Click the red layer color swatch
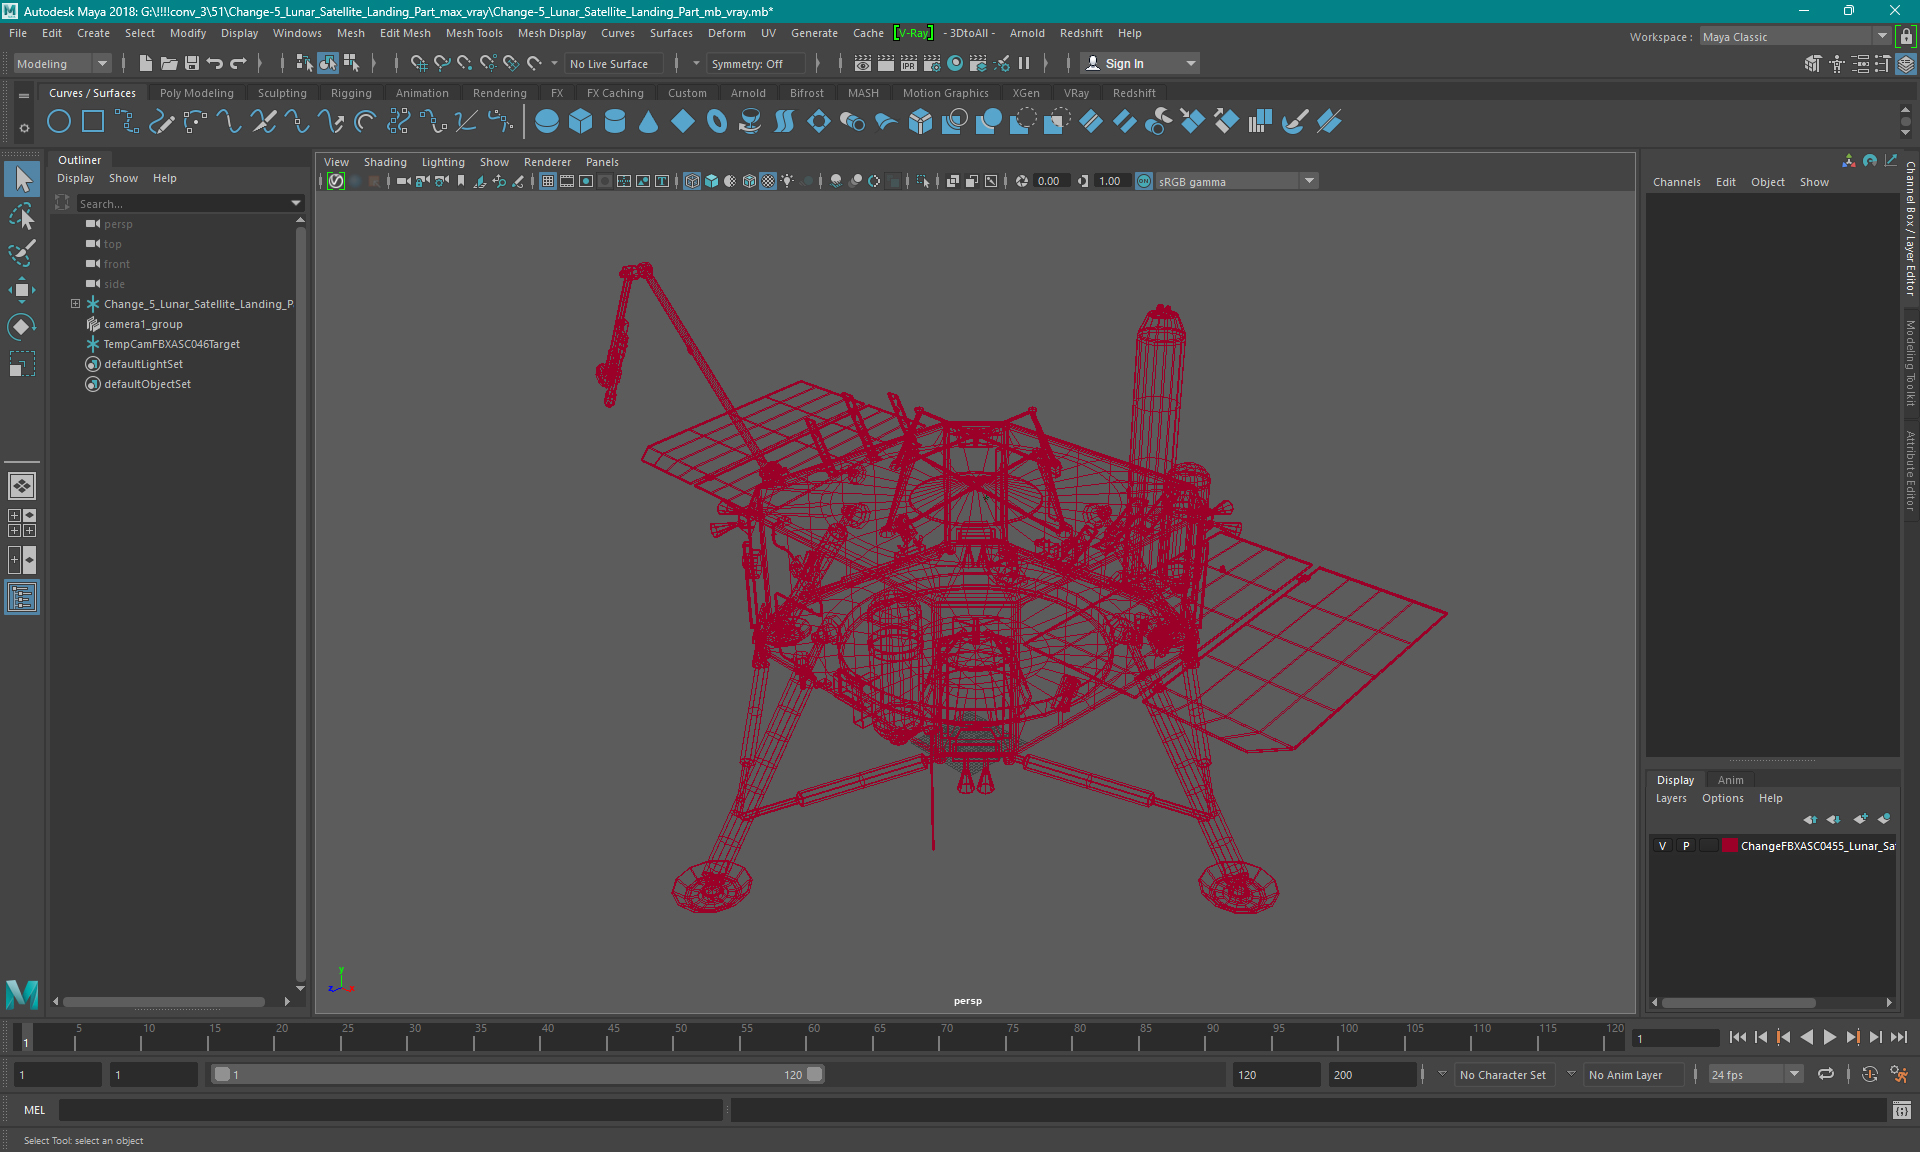The width and height of the screenshot is (1920, 1152). (1729, 846)
